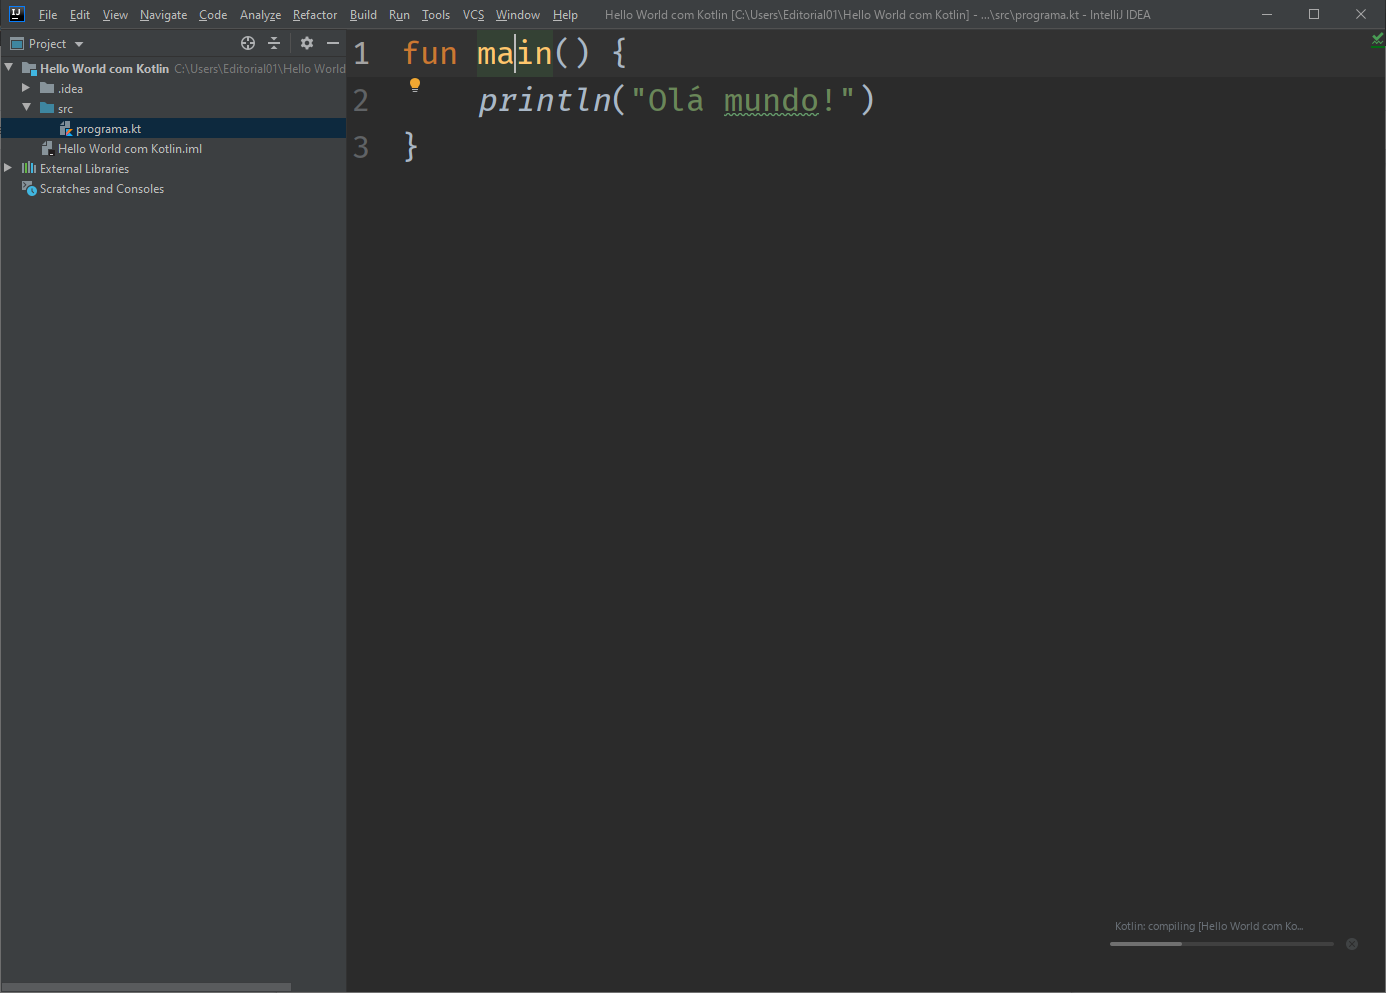Open Project panel settings gear

click(307, 43)
